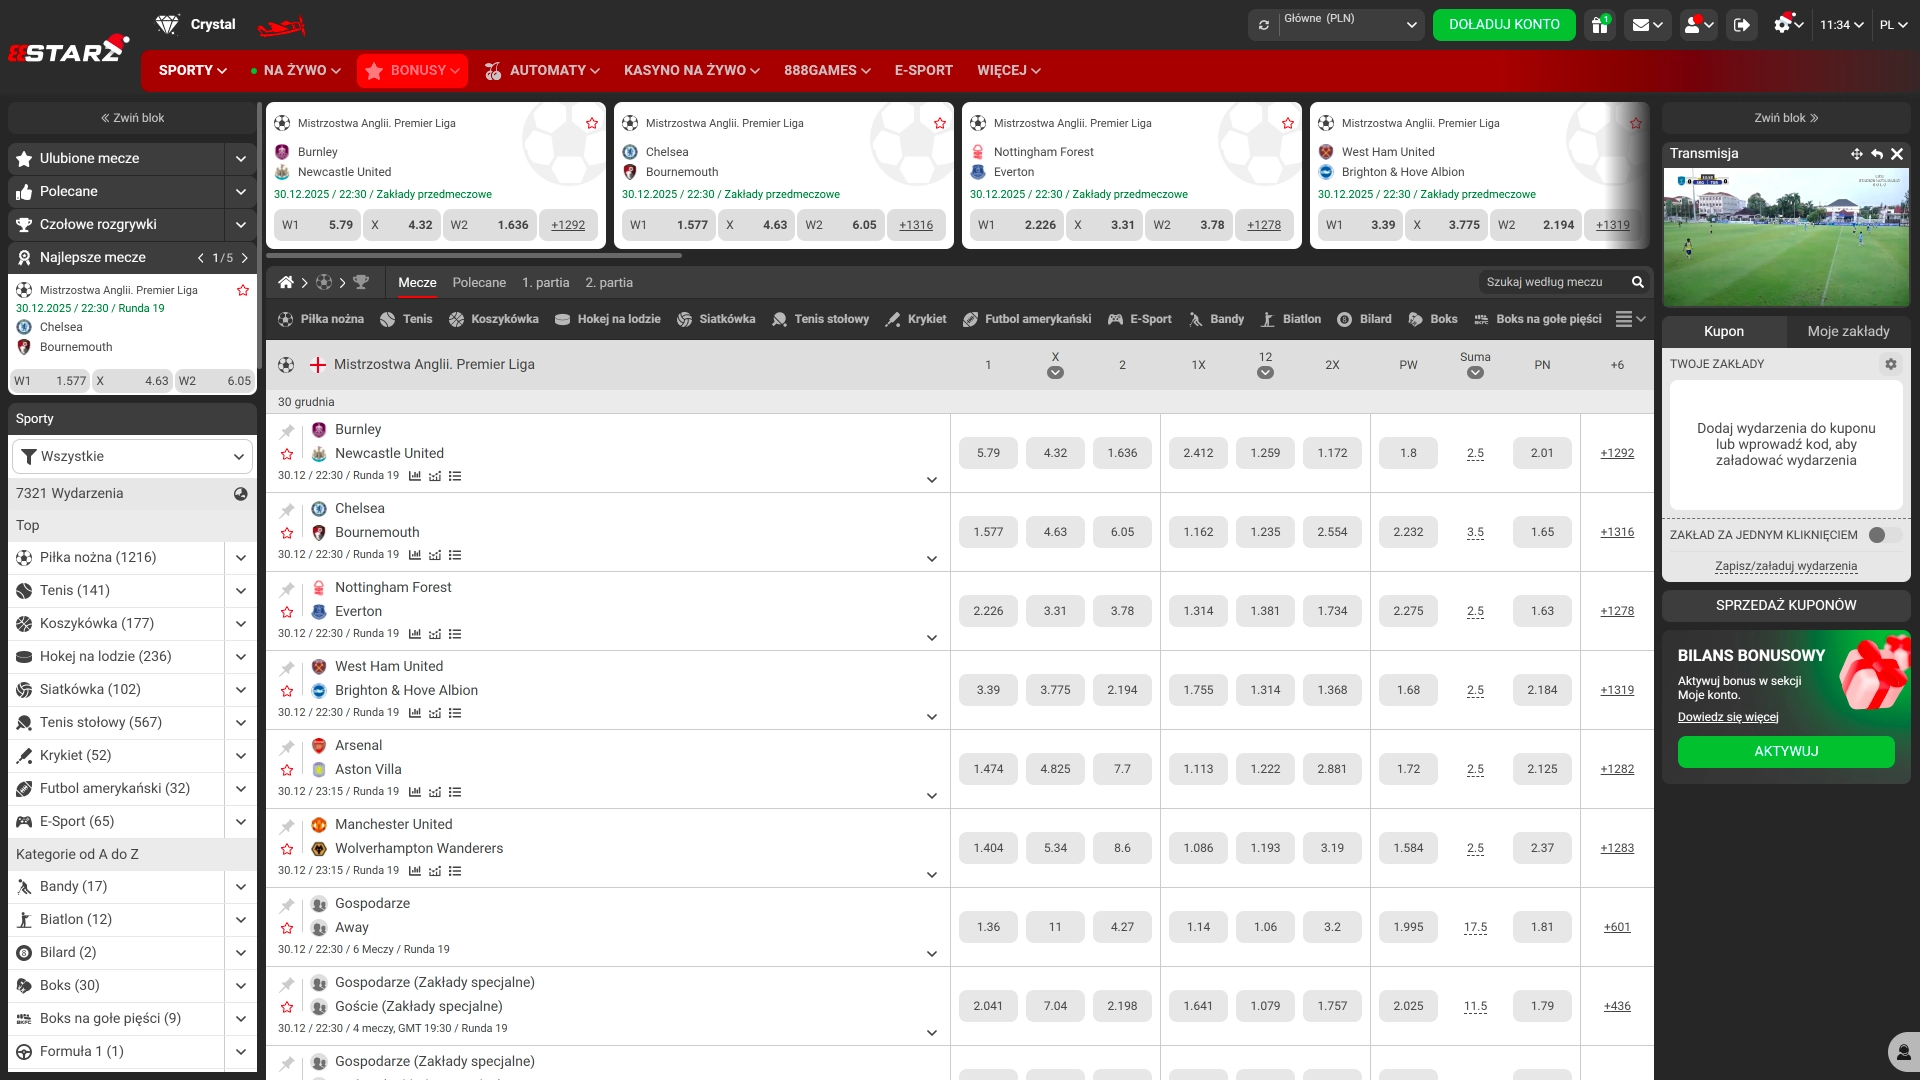The image size is (1920, 1080).
Task: Toggle Zakład za jednym kliknięciem switch
Action: click(x=1884, y=535)
